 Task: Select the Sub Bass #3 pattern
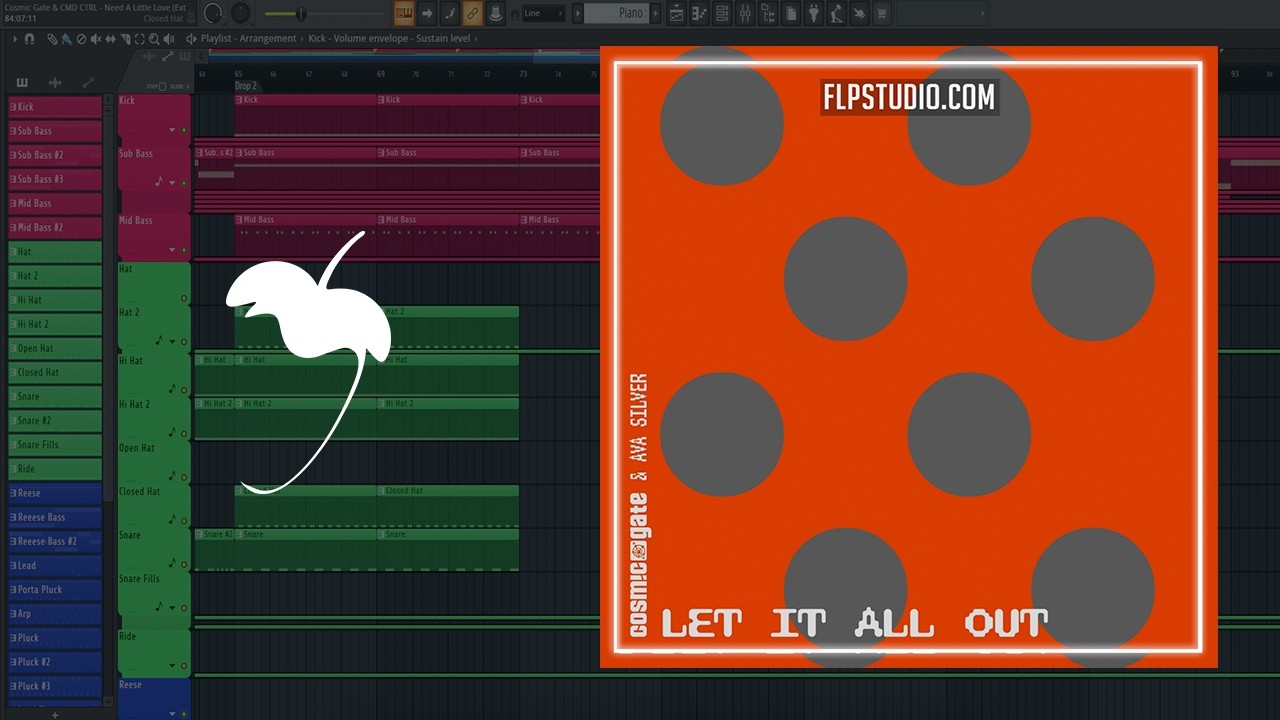(x=55, y=179)
